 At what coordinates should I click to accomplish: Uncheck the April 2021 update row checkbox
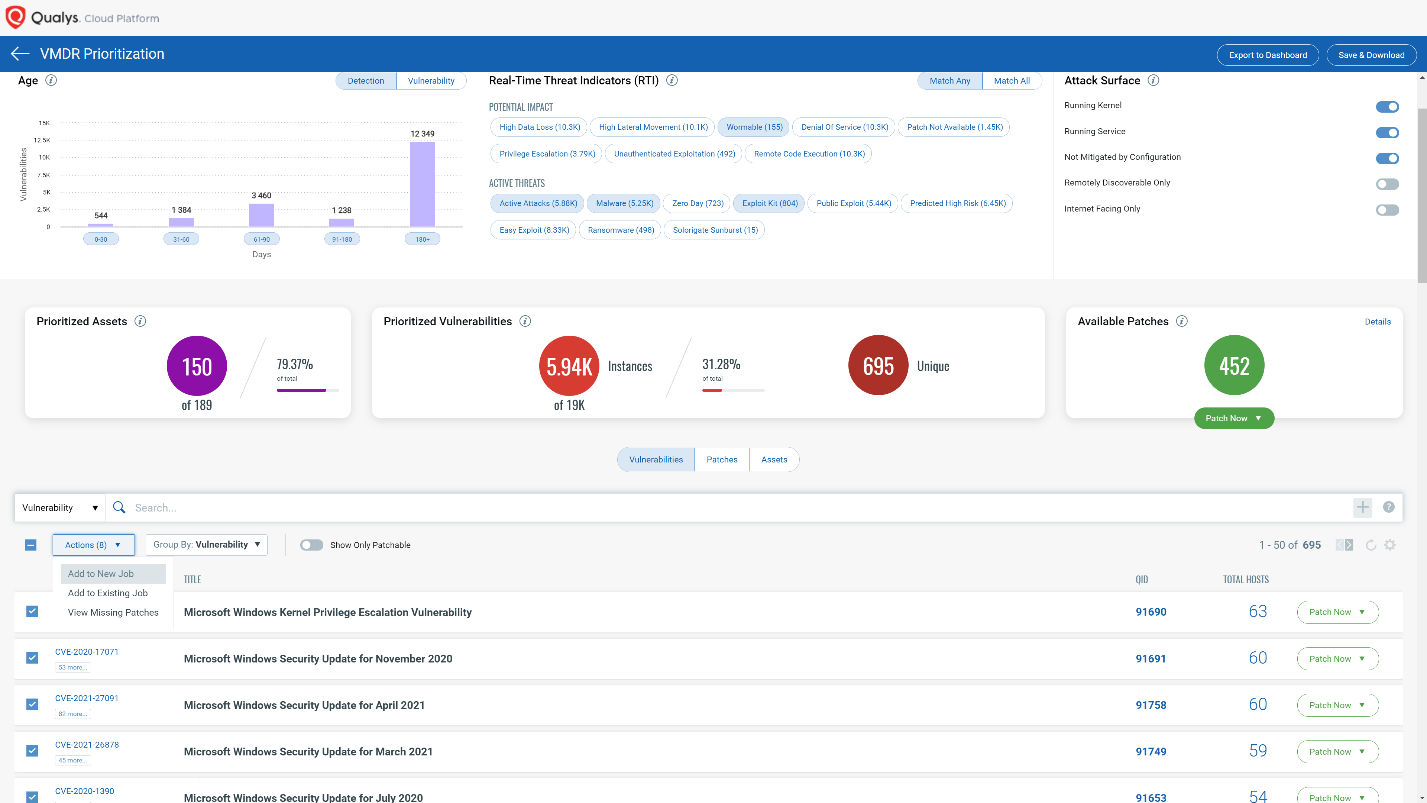click(32, 704)
